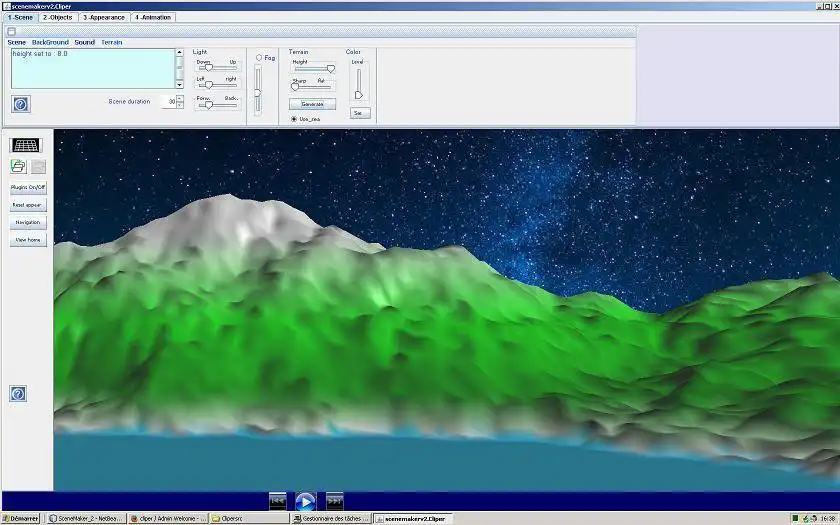Click the play button below the viewport

[x=305, y=502]
